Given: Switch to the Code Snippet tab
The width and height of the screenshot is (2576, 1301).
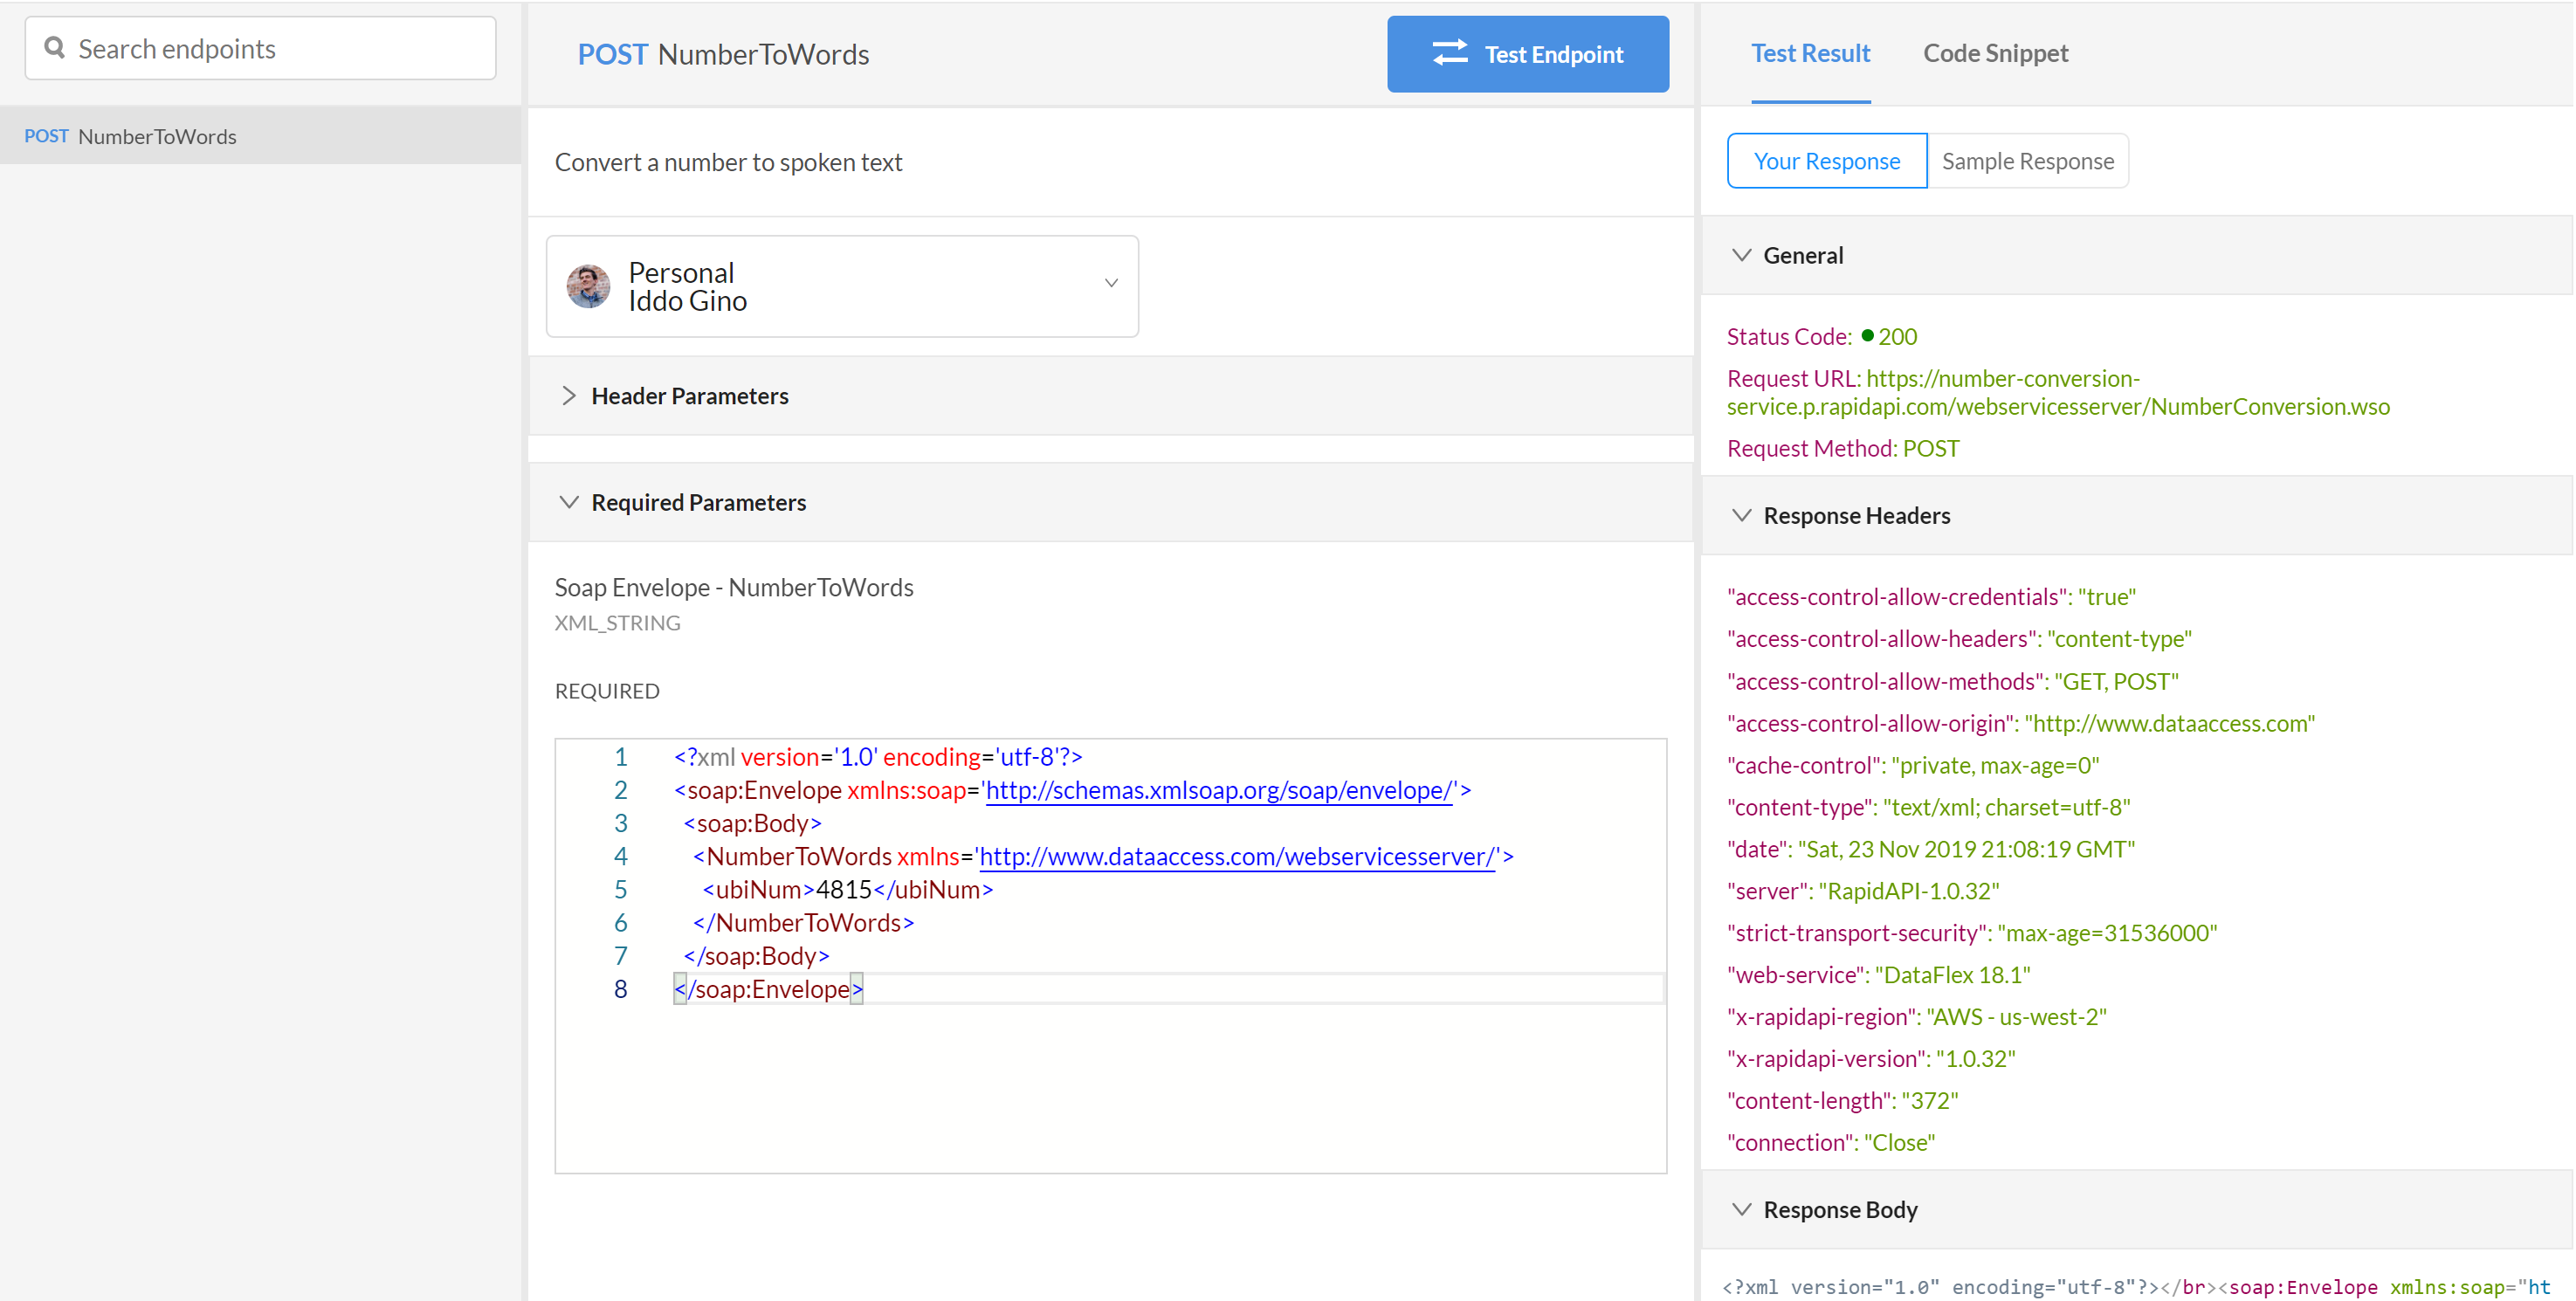Looking at the screenshot, I should point(1995,53).
